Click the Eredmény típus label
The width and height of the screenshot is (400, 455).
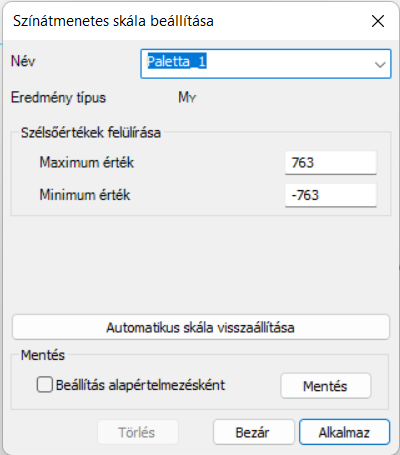[58, 98]
